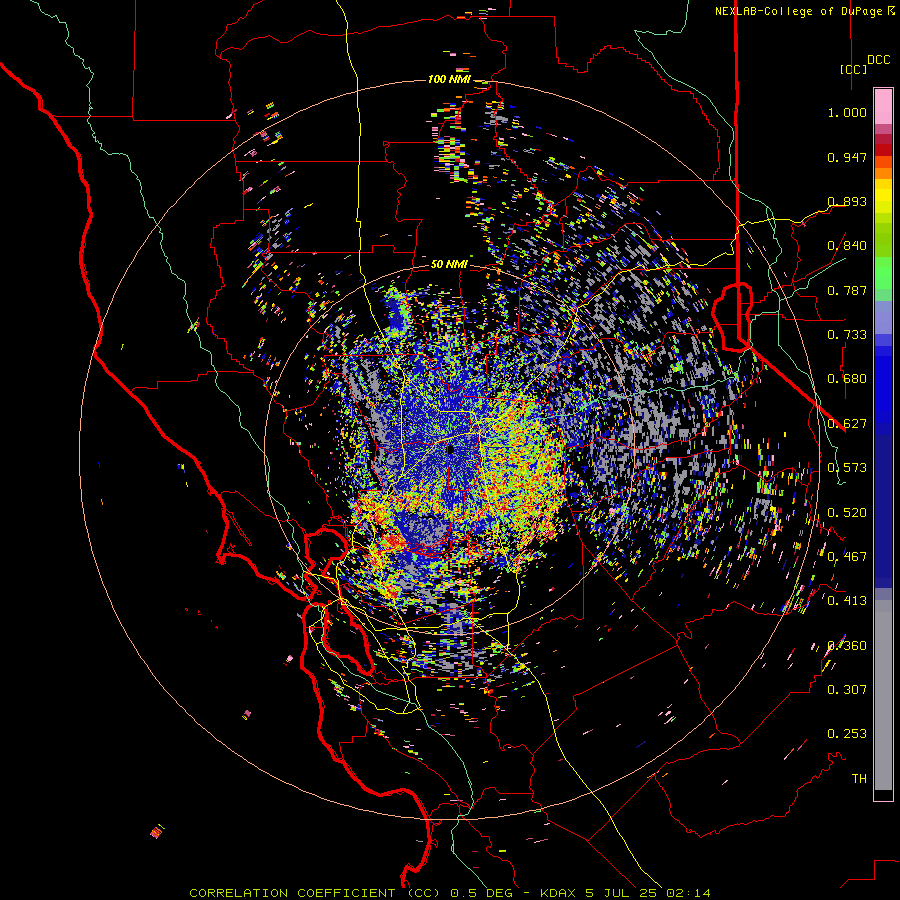Click the 0.307 scale value
The height and width of the screenshot is (900, 900).
pos(847,690)
